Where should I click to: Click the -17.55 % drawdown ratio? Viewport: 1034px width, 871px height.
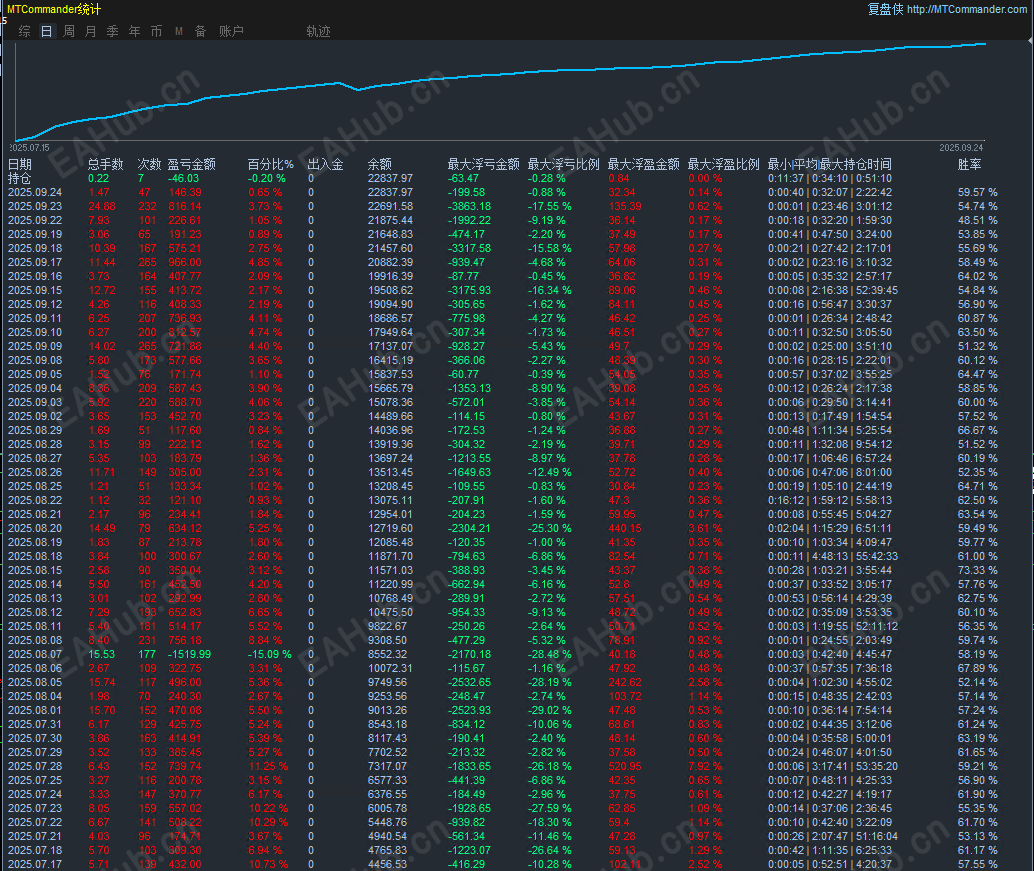click(549, 206)
